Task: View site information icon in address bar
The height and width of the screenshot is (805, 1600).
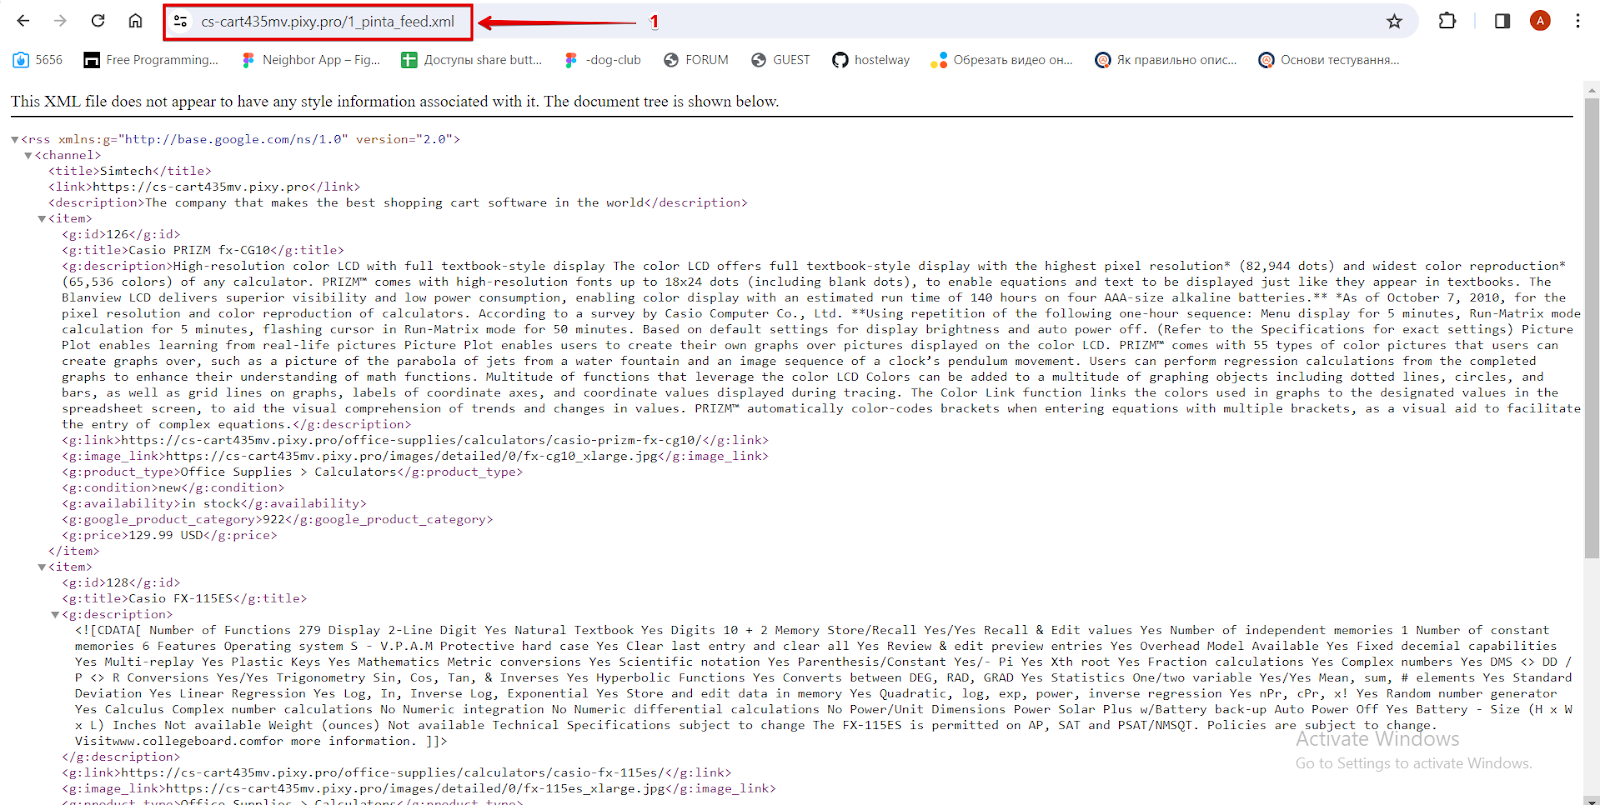Action: pos(180,21)
